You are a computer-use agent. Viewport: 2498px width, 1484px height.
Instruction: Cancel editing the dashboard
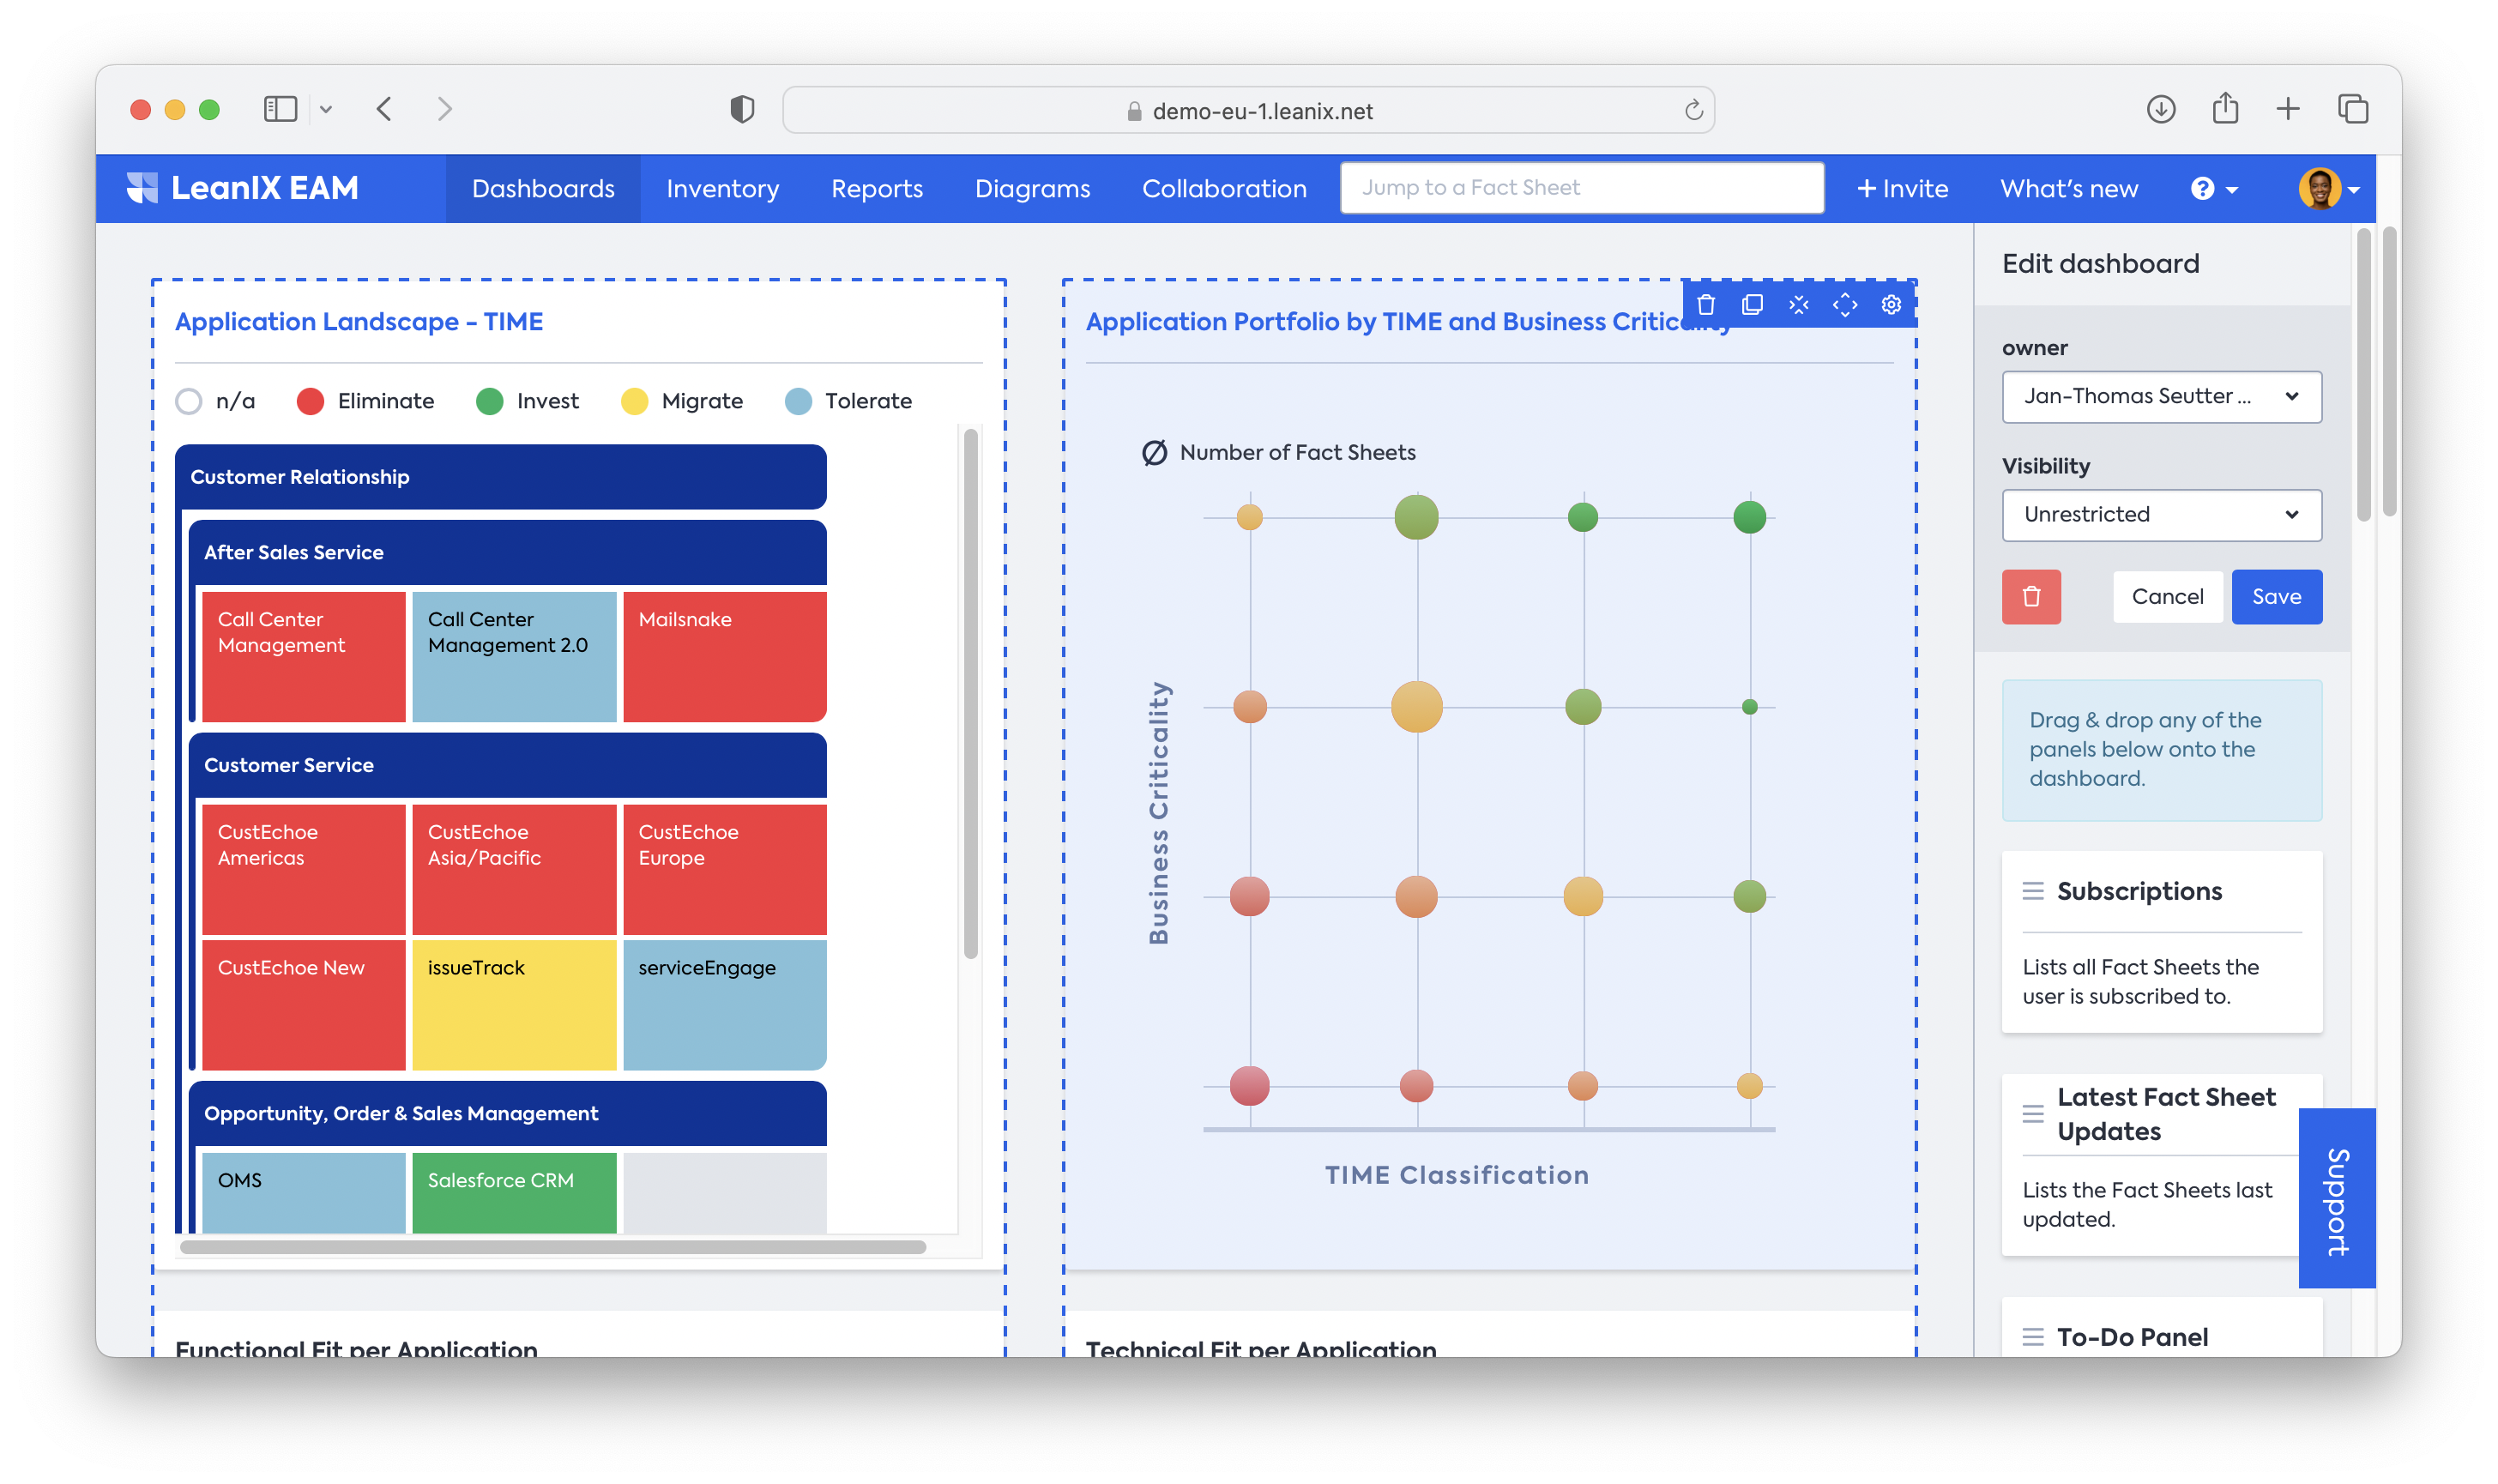(2167, 597)
